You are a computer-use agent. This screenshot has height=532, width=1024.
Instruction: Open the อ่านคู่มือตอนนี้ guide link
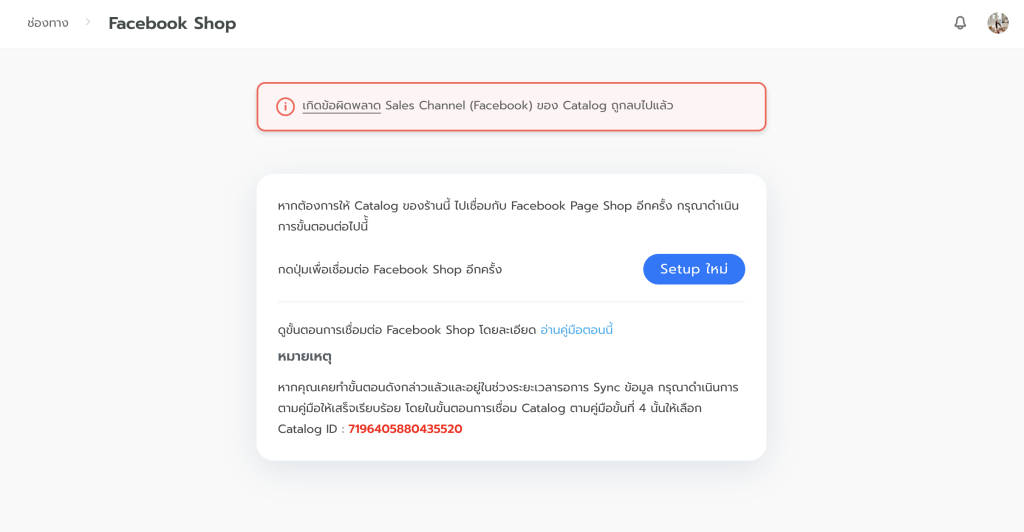pyautogui.click(x=576, y=330)
